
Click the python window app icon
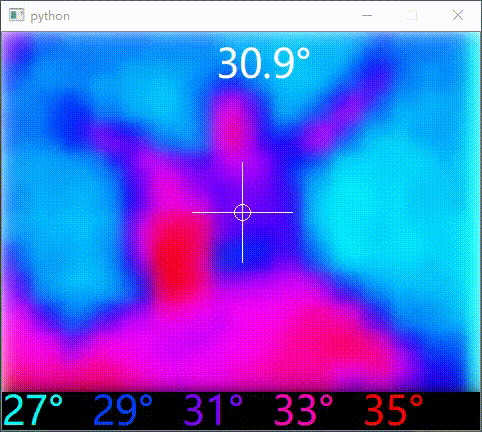tap(16, 15)
